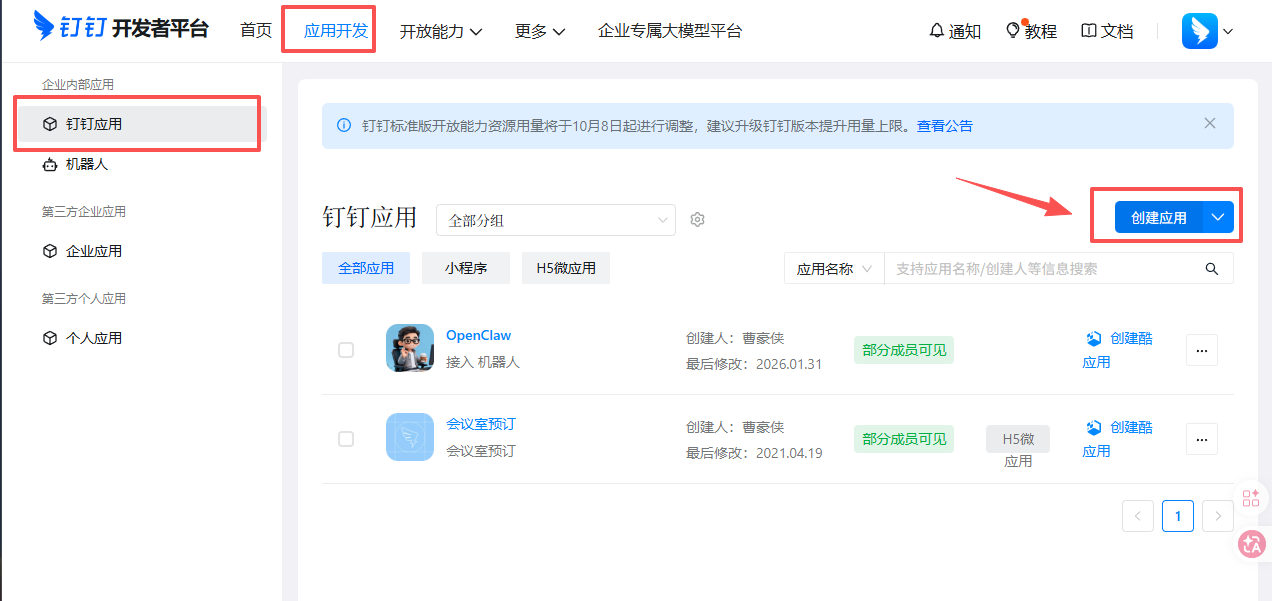
Task: Open 文档 documentation icon
Action: pos(1089,31)
